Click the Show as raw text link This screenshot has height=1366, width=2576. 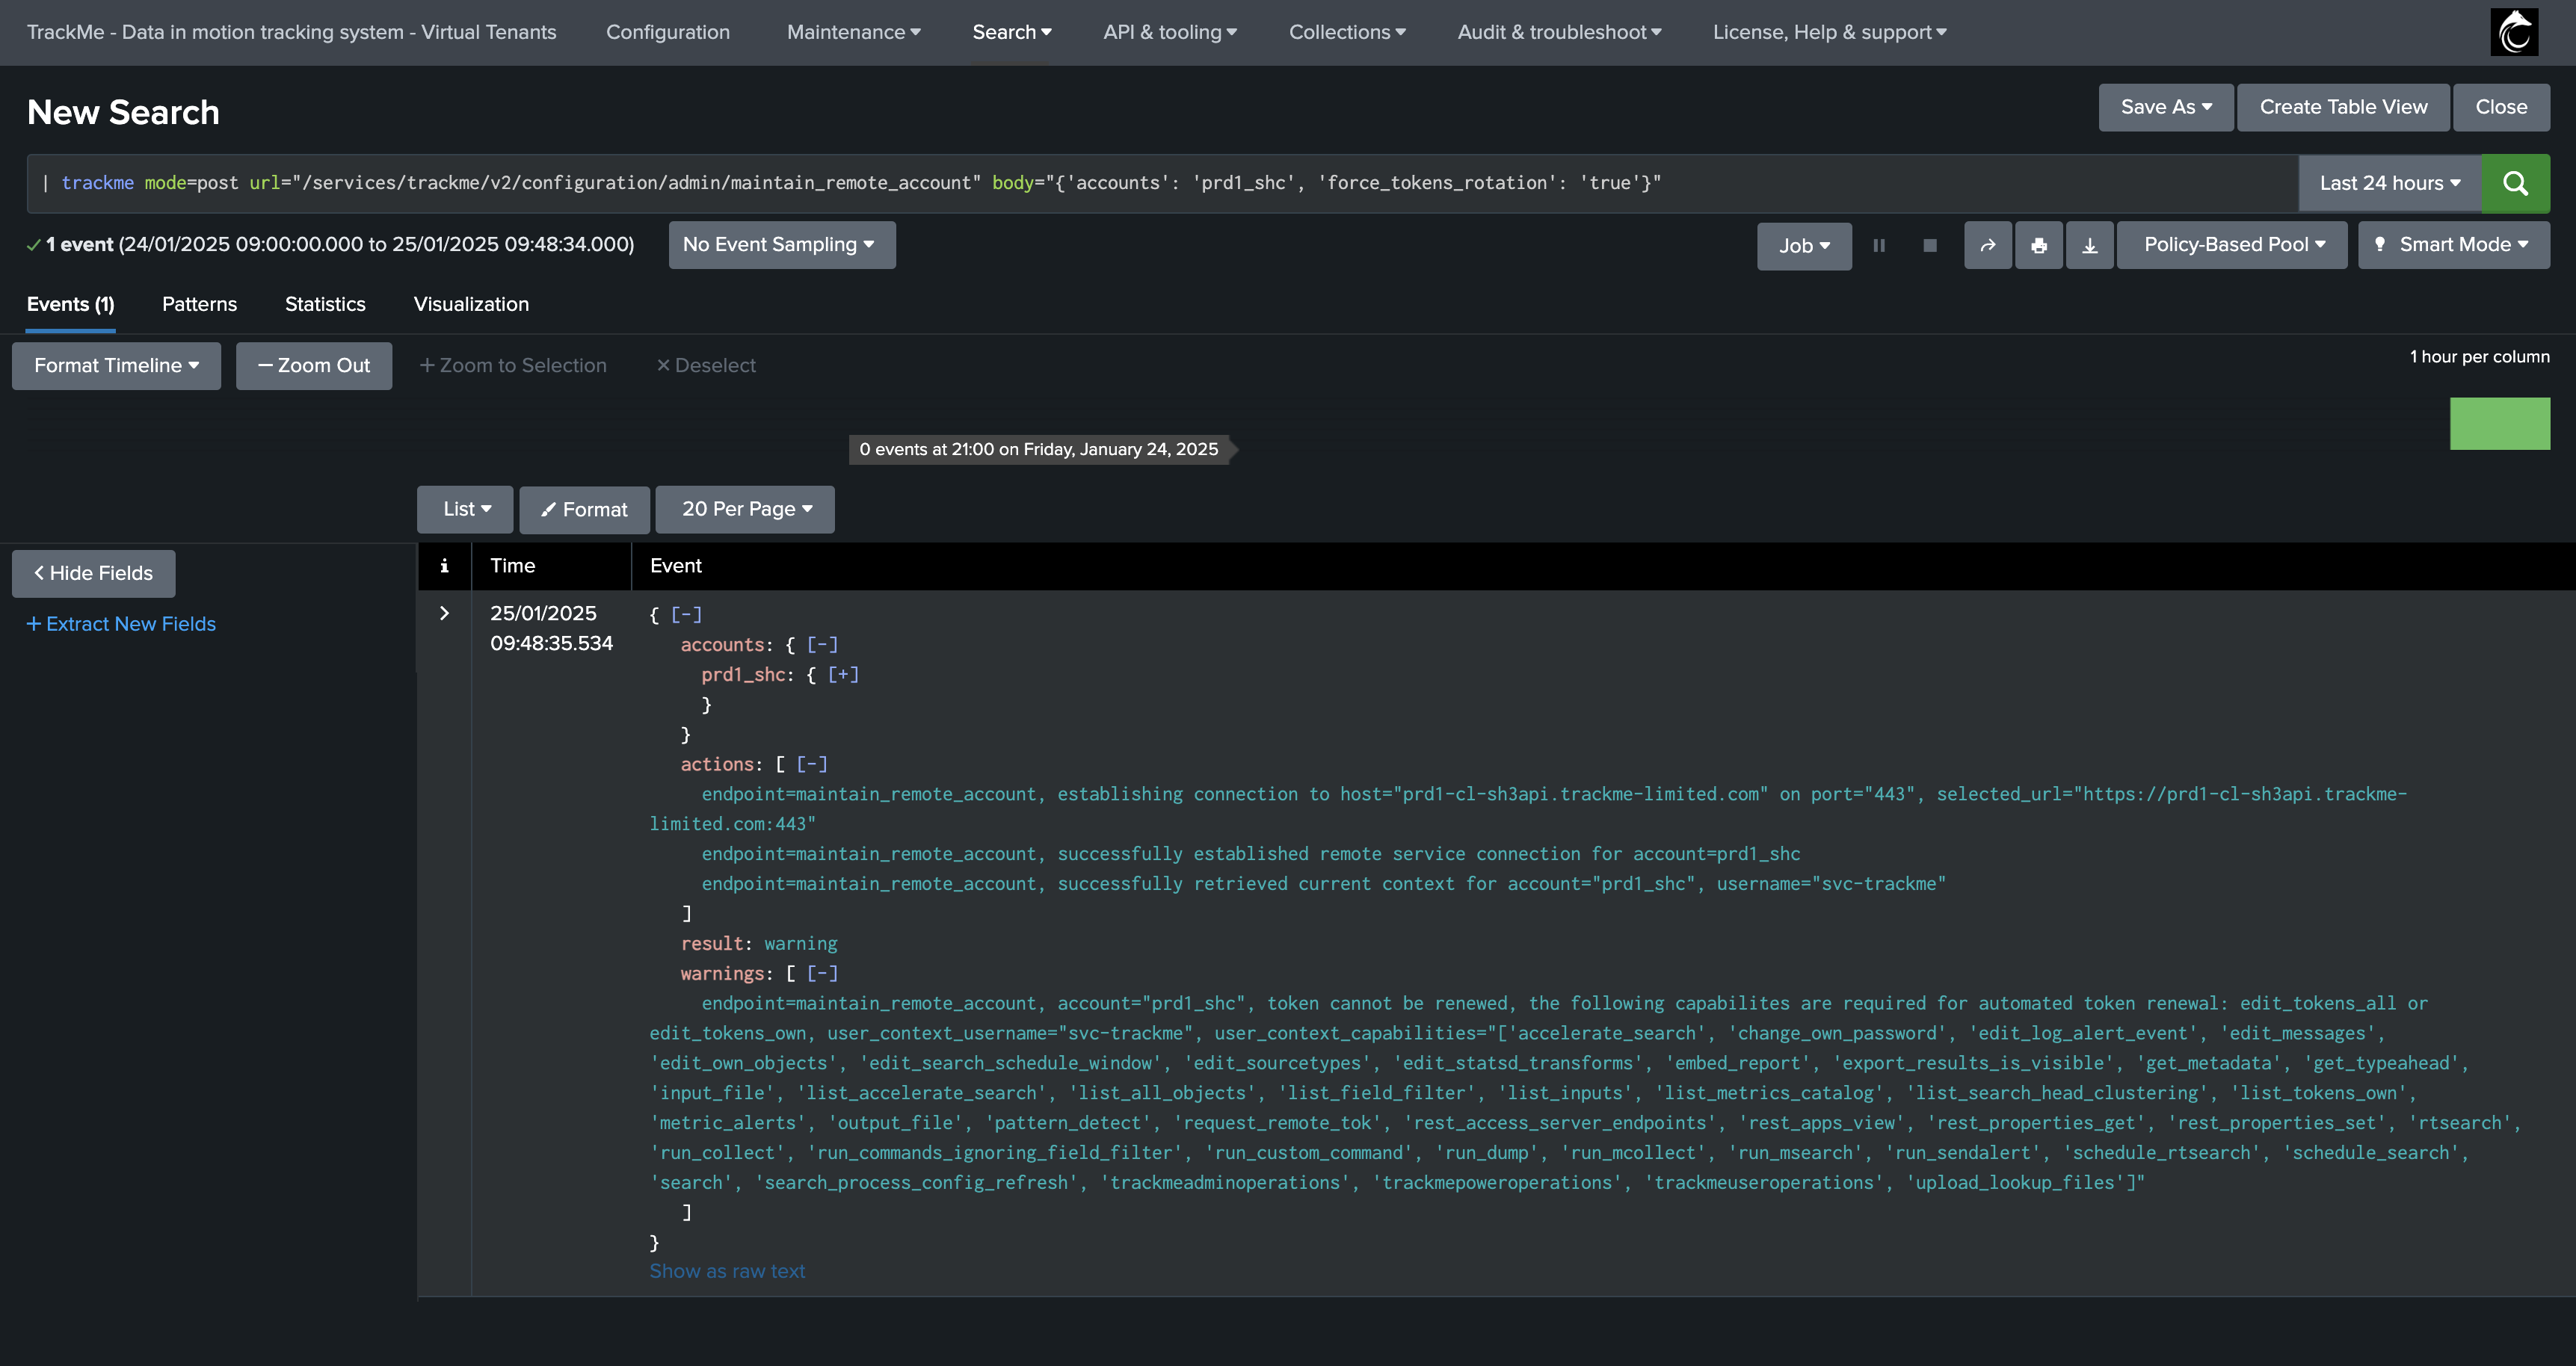(727, 1271)
